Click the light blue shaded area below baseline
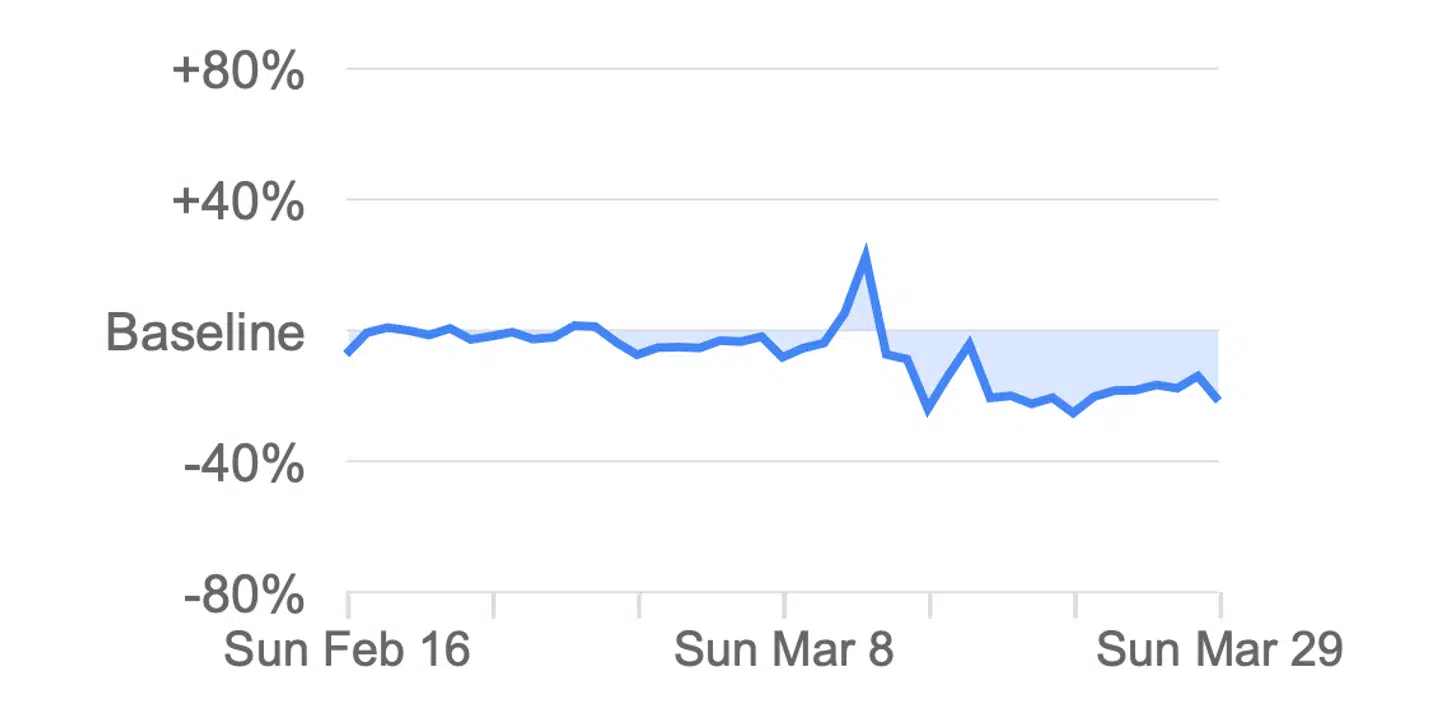Image resolution: width=1440 pixels, height=705 pixels. tap(1100, 360)
